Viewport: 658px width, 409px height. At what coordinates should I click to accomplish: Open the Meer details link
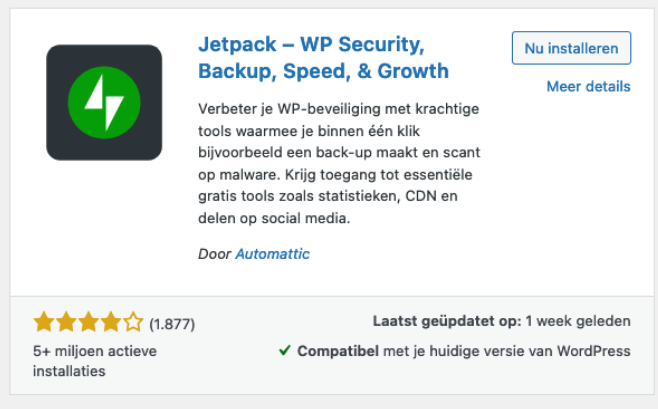(588, 86)
